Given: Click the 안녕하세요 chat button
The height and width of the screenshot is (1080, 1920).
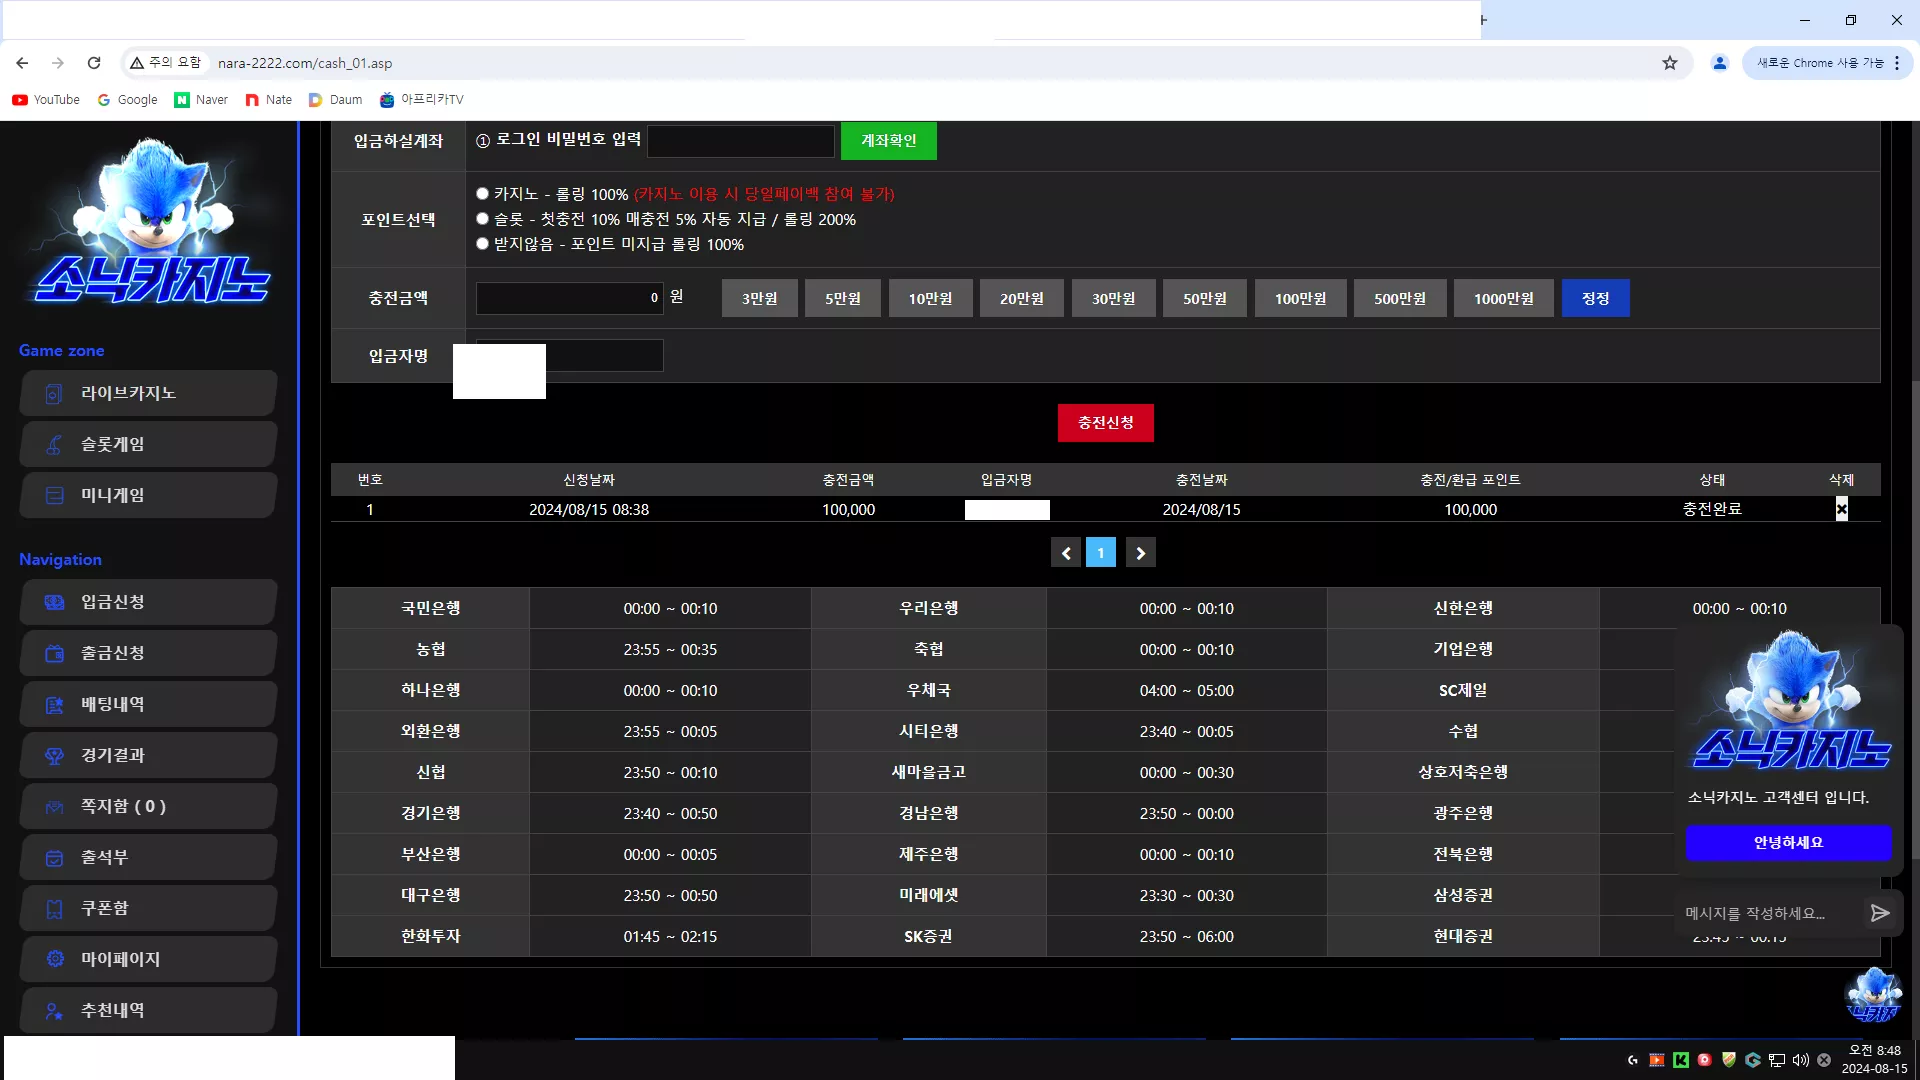Looking at the screenshot, I should (x=1789, y=843).
